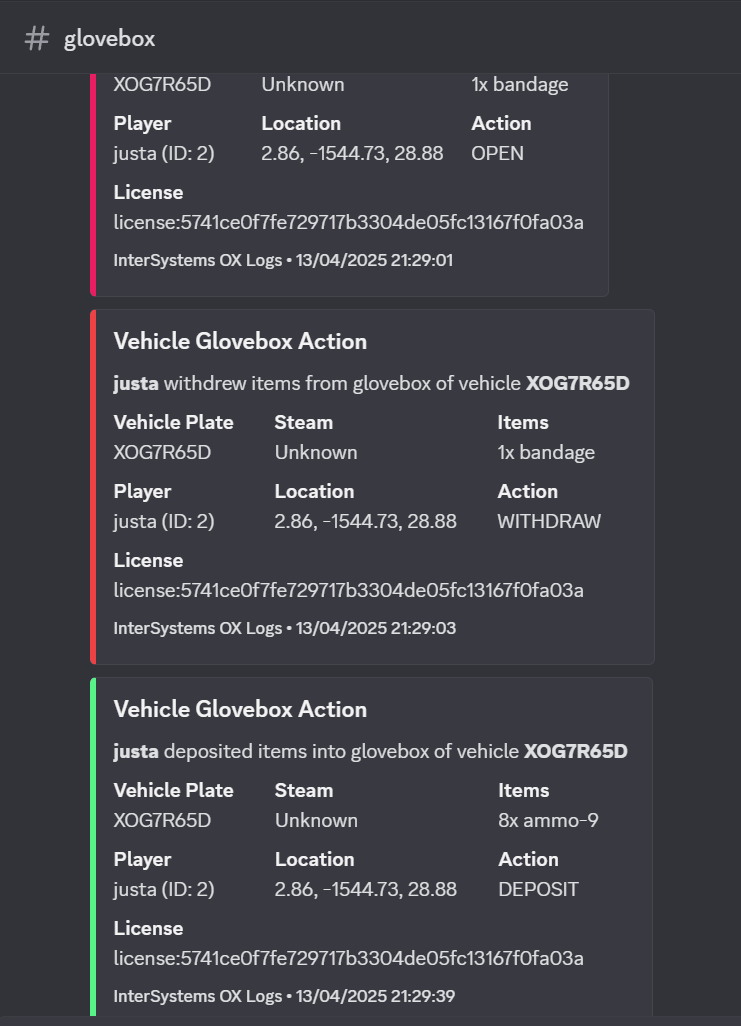
Task: Click the license string in deposited embed
Action: (x=348, y=958)
